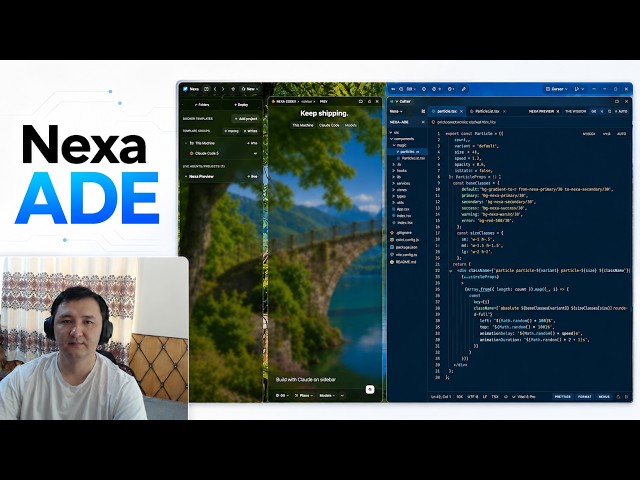The image size is (640, 480).
Task: Close the Nexa Codex chat panel
Action: (377, 102)
